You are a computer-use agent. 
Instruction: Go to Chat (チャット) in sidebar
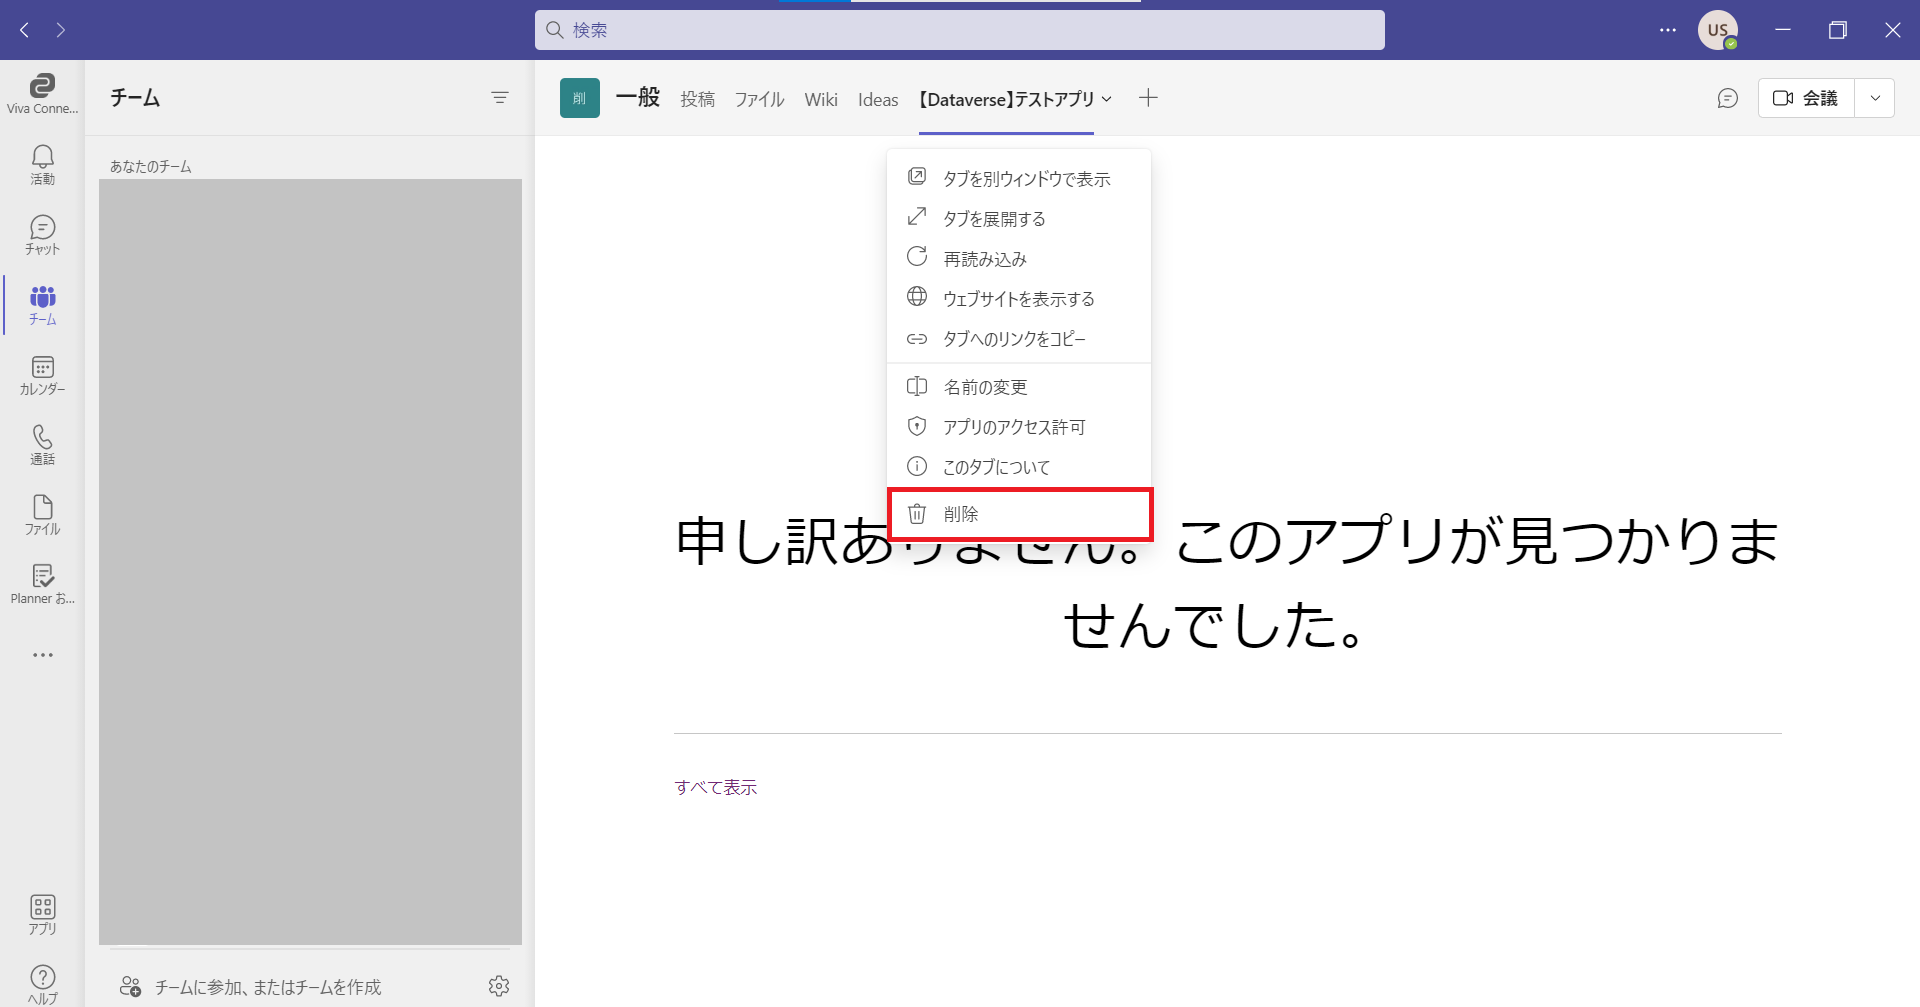(42, 234)
